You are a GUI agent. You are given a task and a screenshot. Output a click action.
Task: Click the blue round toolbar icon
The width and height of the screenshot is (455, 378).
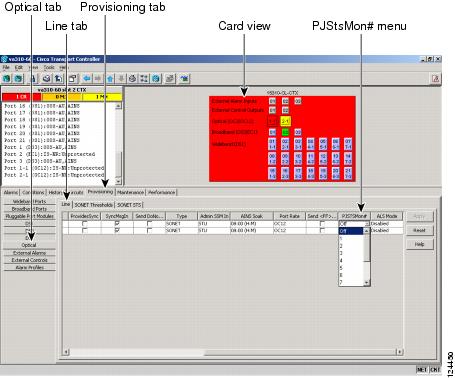pos(156,79)
